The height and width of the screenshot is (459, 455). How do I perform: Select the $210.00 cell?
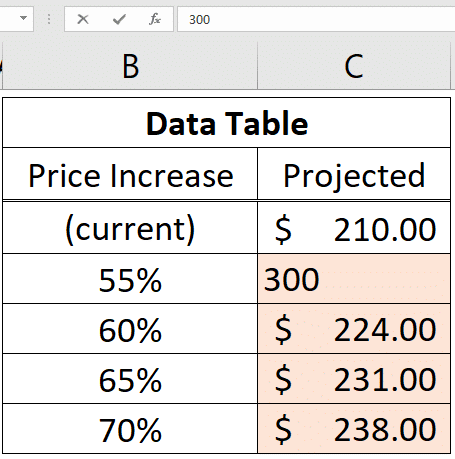point(354,228)
